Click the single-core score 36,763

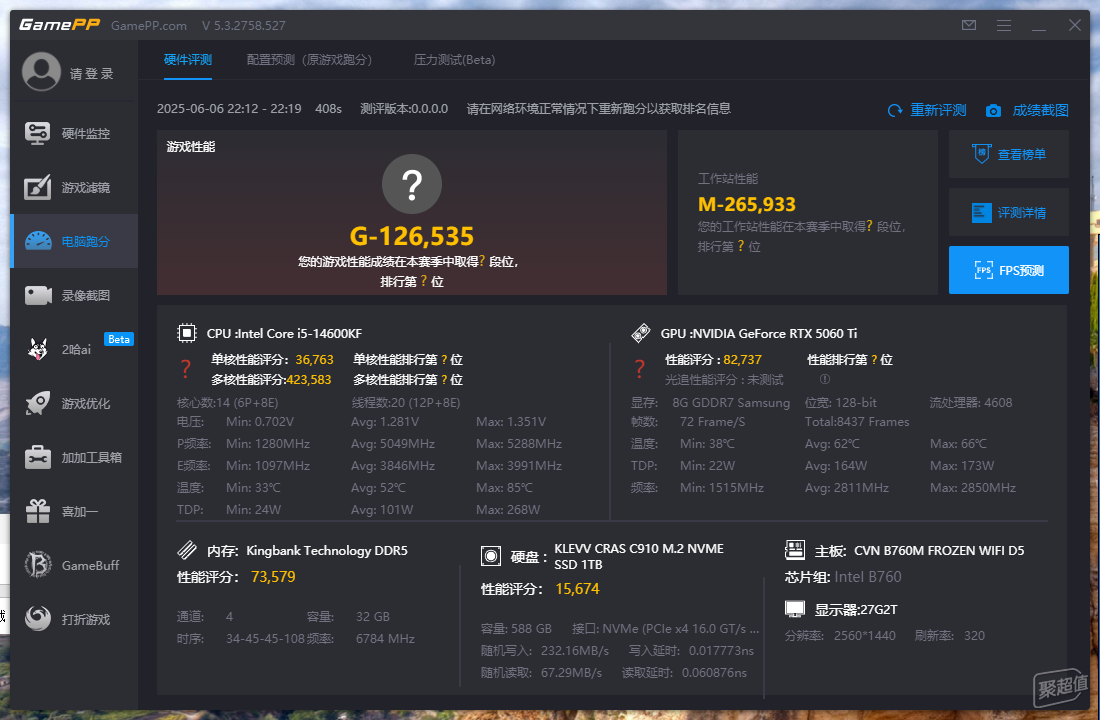(x=314, y=359)
